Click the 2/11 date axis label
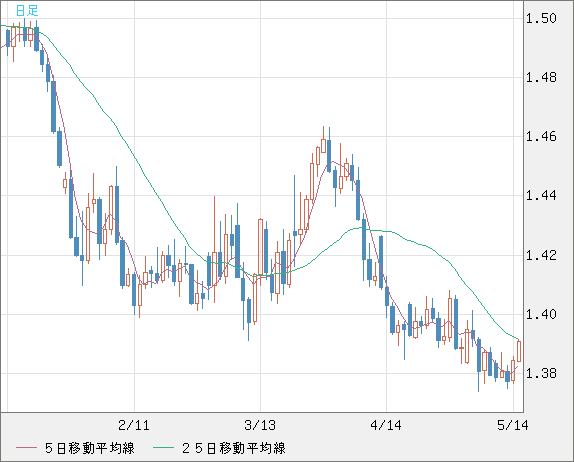 point(134,425)
